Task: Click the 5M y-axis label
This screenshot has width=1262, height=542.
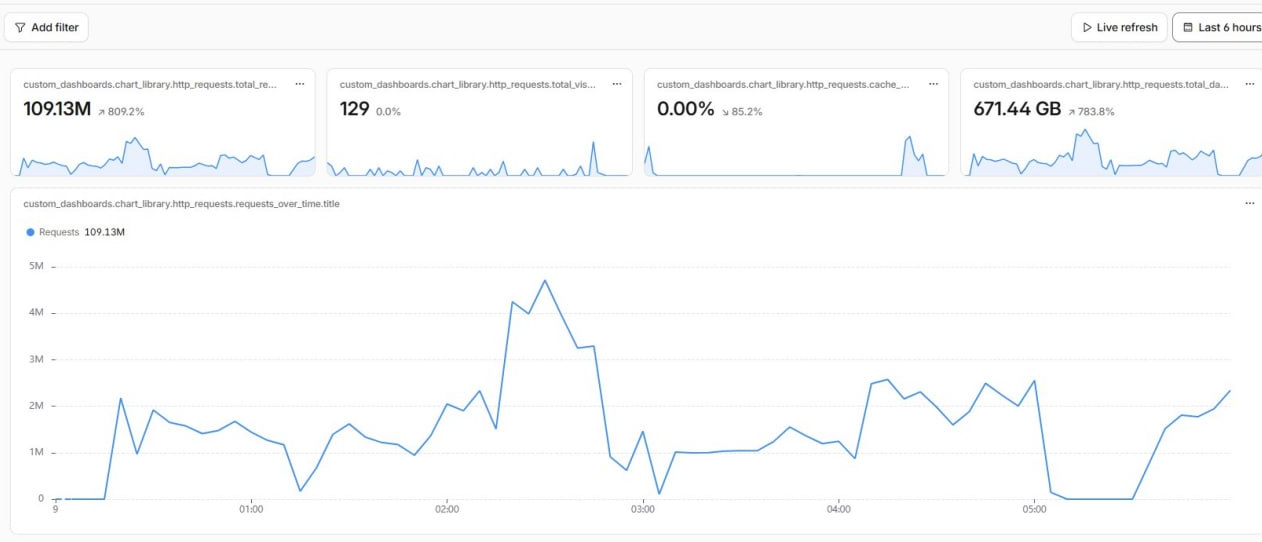Action: (x=36, y=266)
